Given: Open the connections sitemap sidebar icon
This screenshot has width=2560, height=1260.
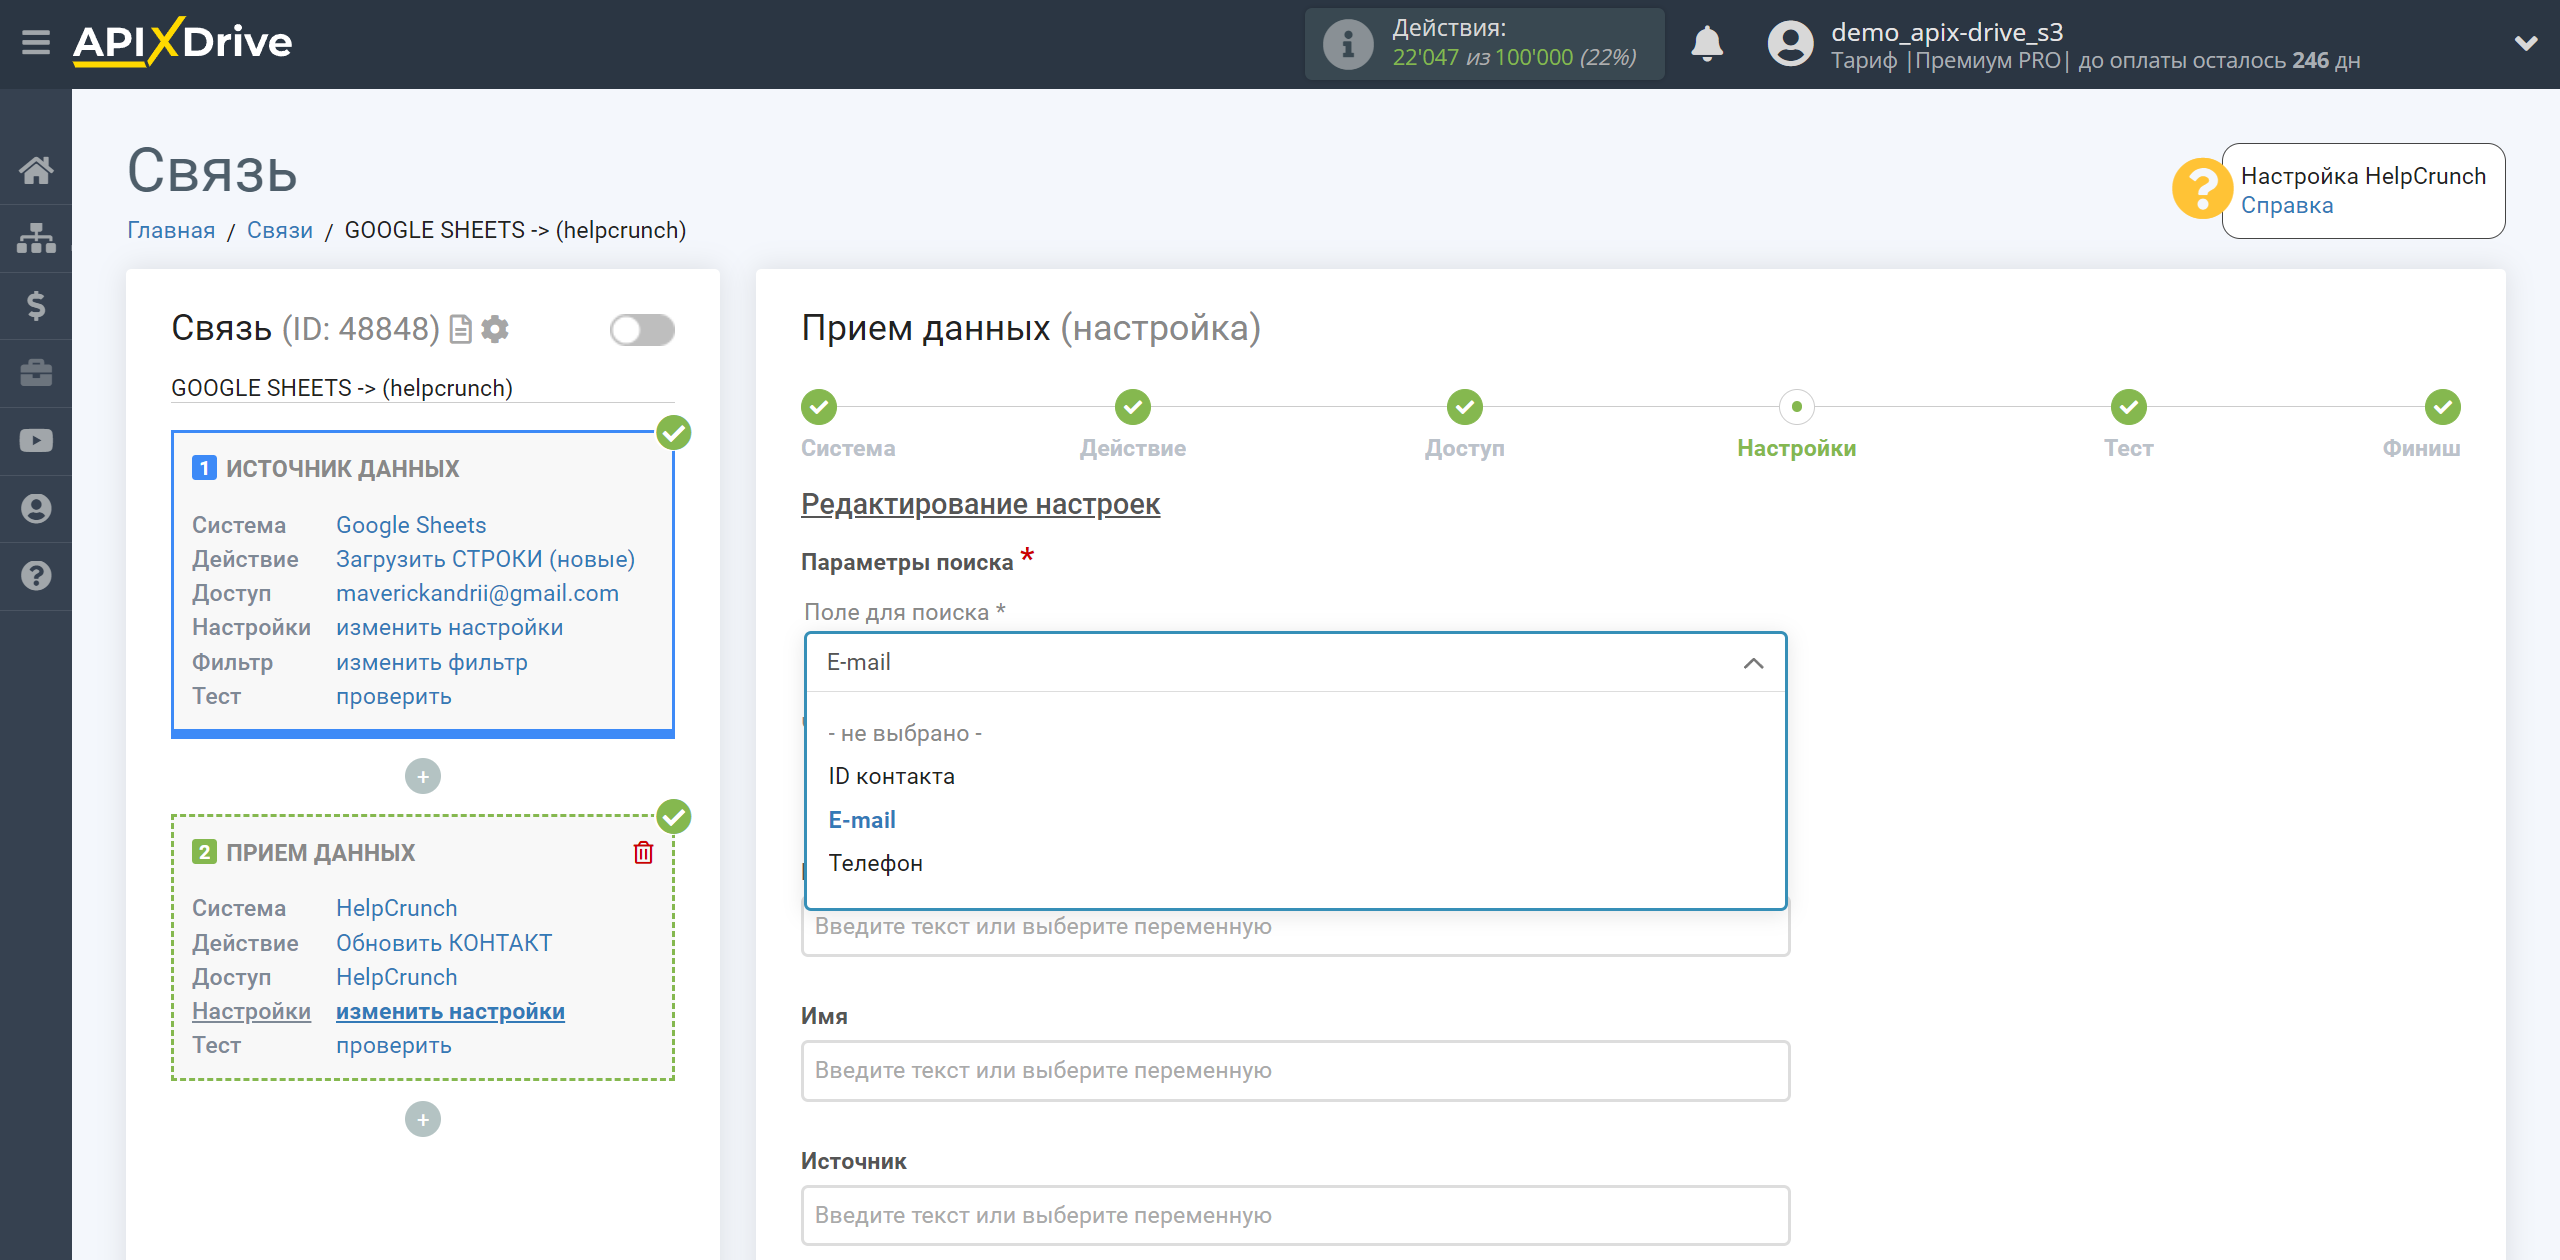Looking at the screenshot, I should pos(36,238).
